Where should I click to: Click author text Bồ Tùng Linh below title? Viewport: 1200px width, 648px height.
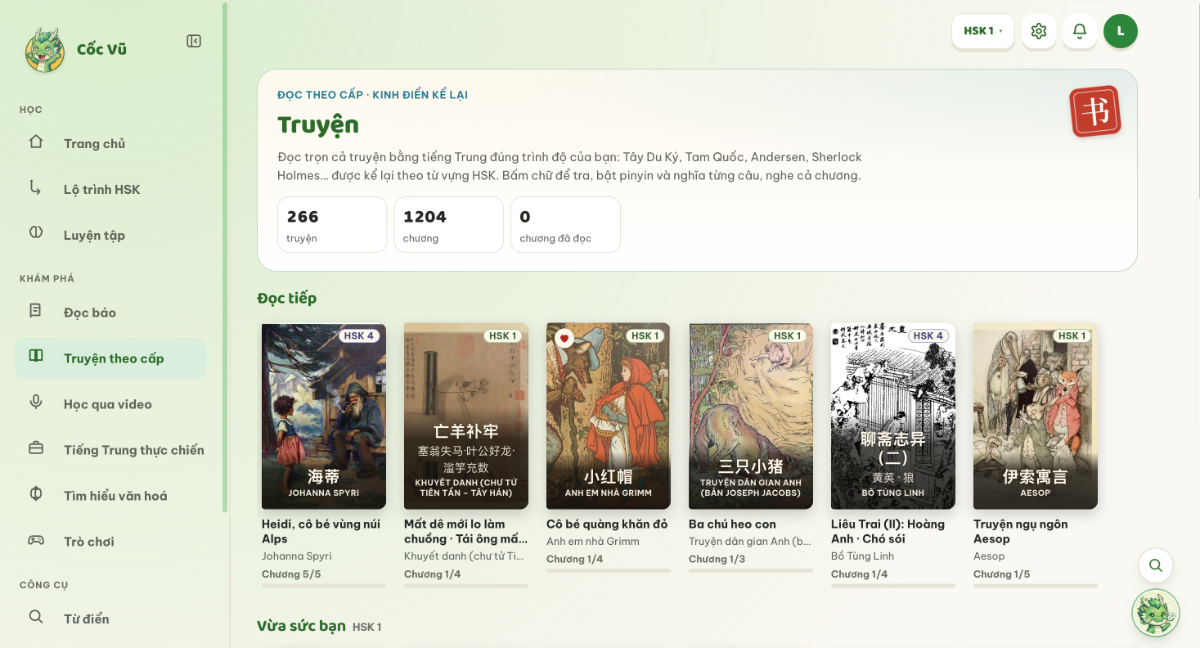[862, 556]
